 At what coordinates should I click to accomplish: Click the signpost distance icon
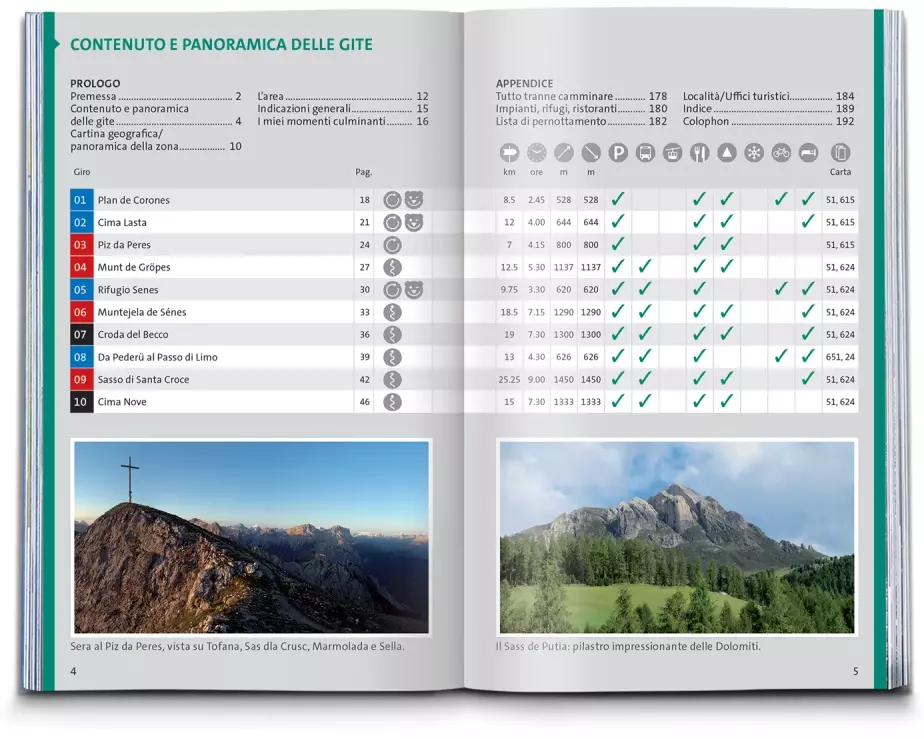510,153
